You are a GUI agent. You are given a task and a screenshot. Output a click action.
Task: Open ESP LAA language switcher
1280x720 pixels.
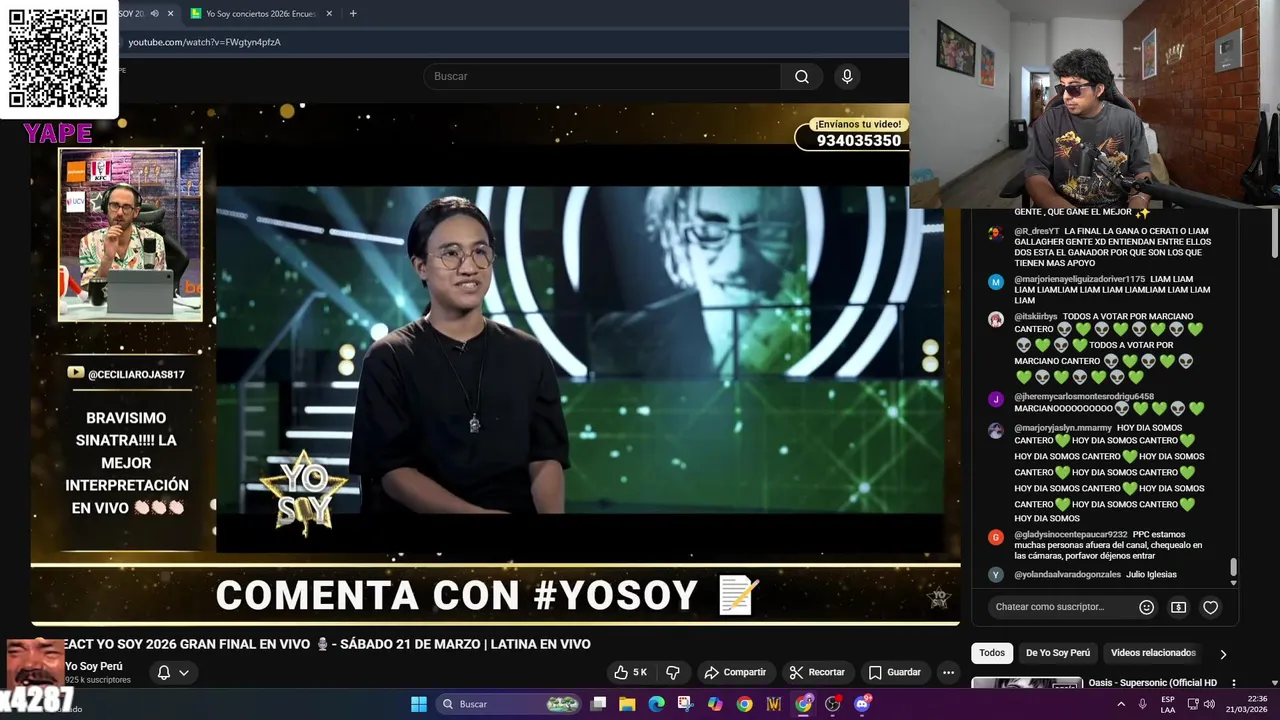1168,704
